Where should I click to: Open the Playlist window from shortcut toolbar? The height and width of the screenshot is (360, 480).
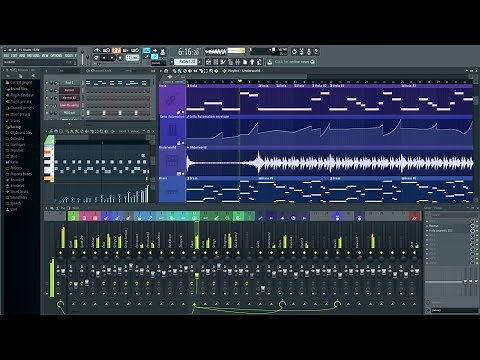(x=208, y=62)
